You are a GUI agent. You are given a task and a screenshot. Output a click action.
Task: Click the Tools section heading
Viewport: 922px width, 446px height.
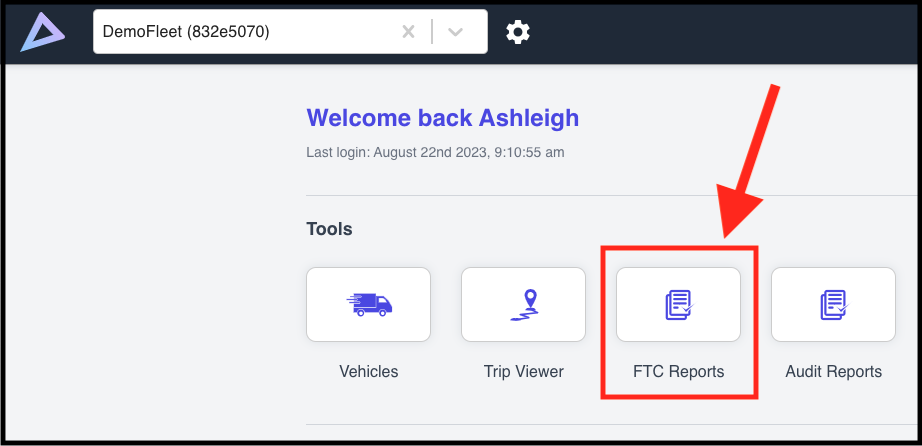coord(329,229)
